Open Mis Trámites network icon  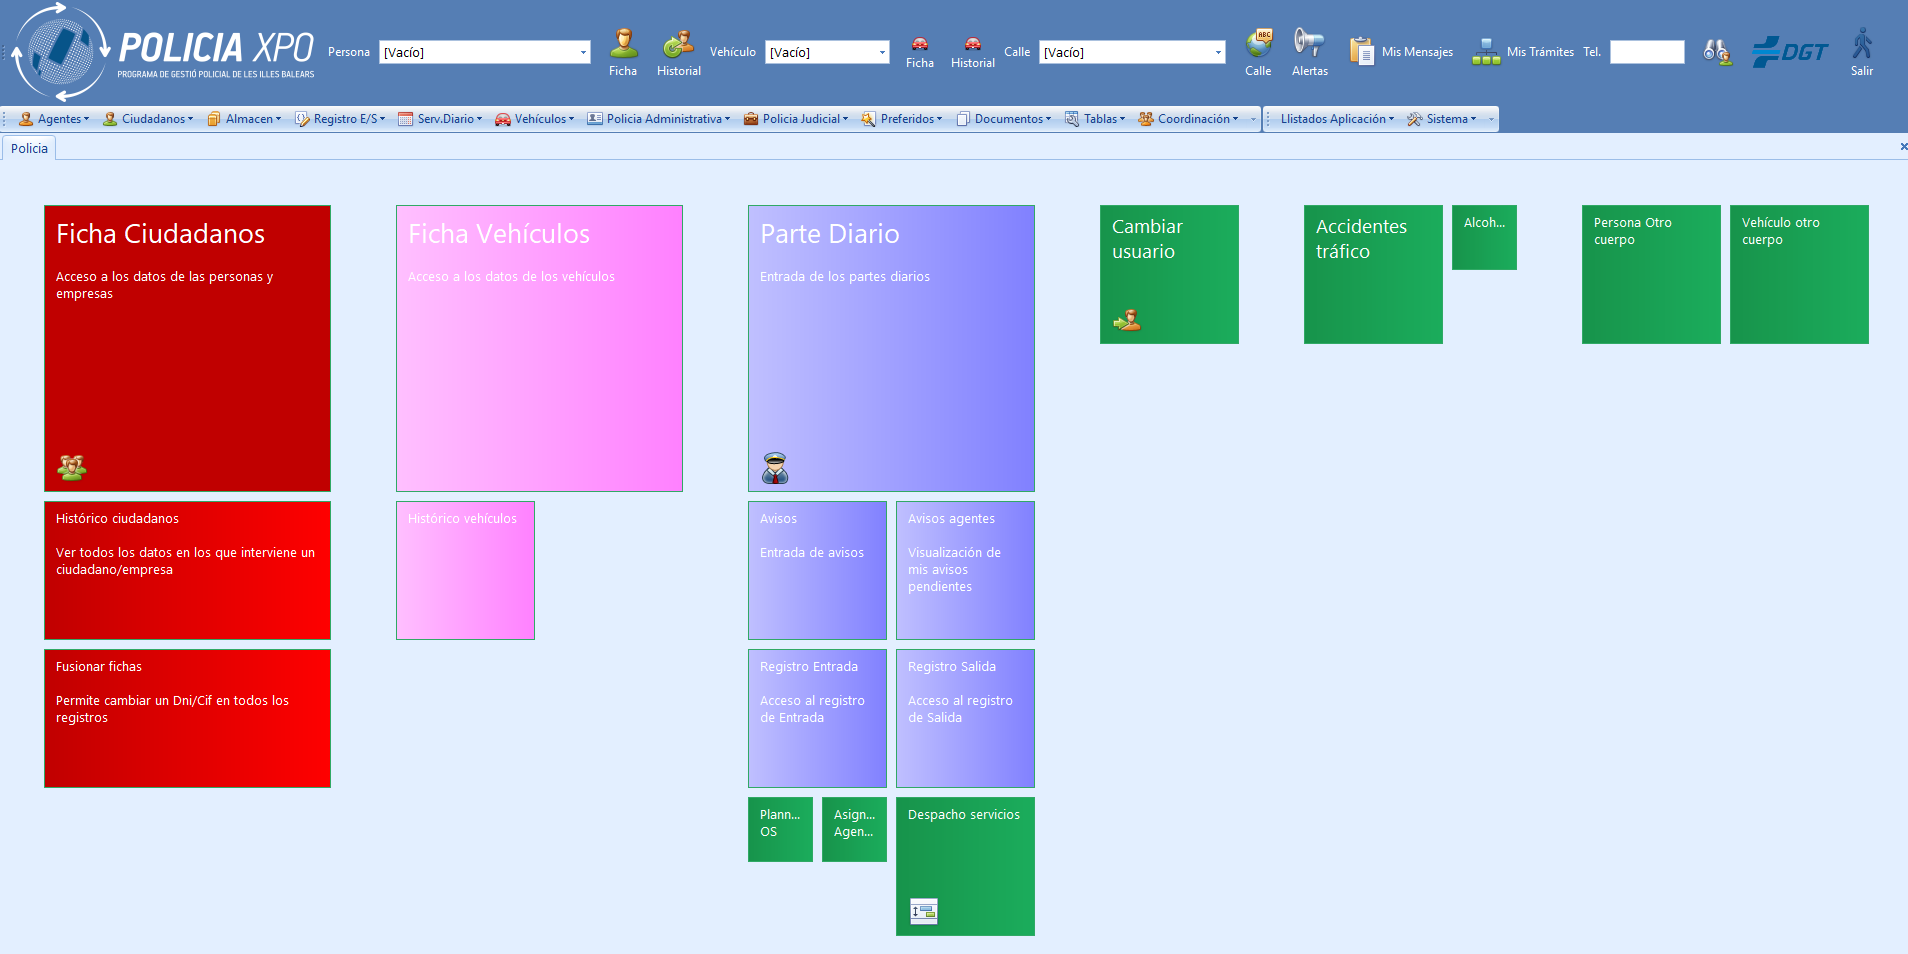pos(1486,52)
